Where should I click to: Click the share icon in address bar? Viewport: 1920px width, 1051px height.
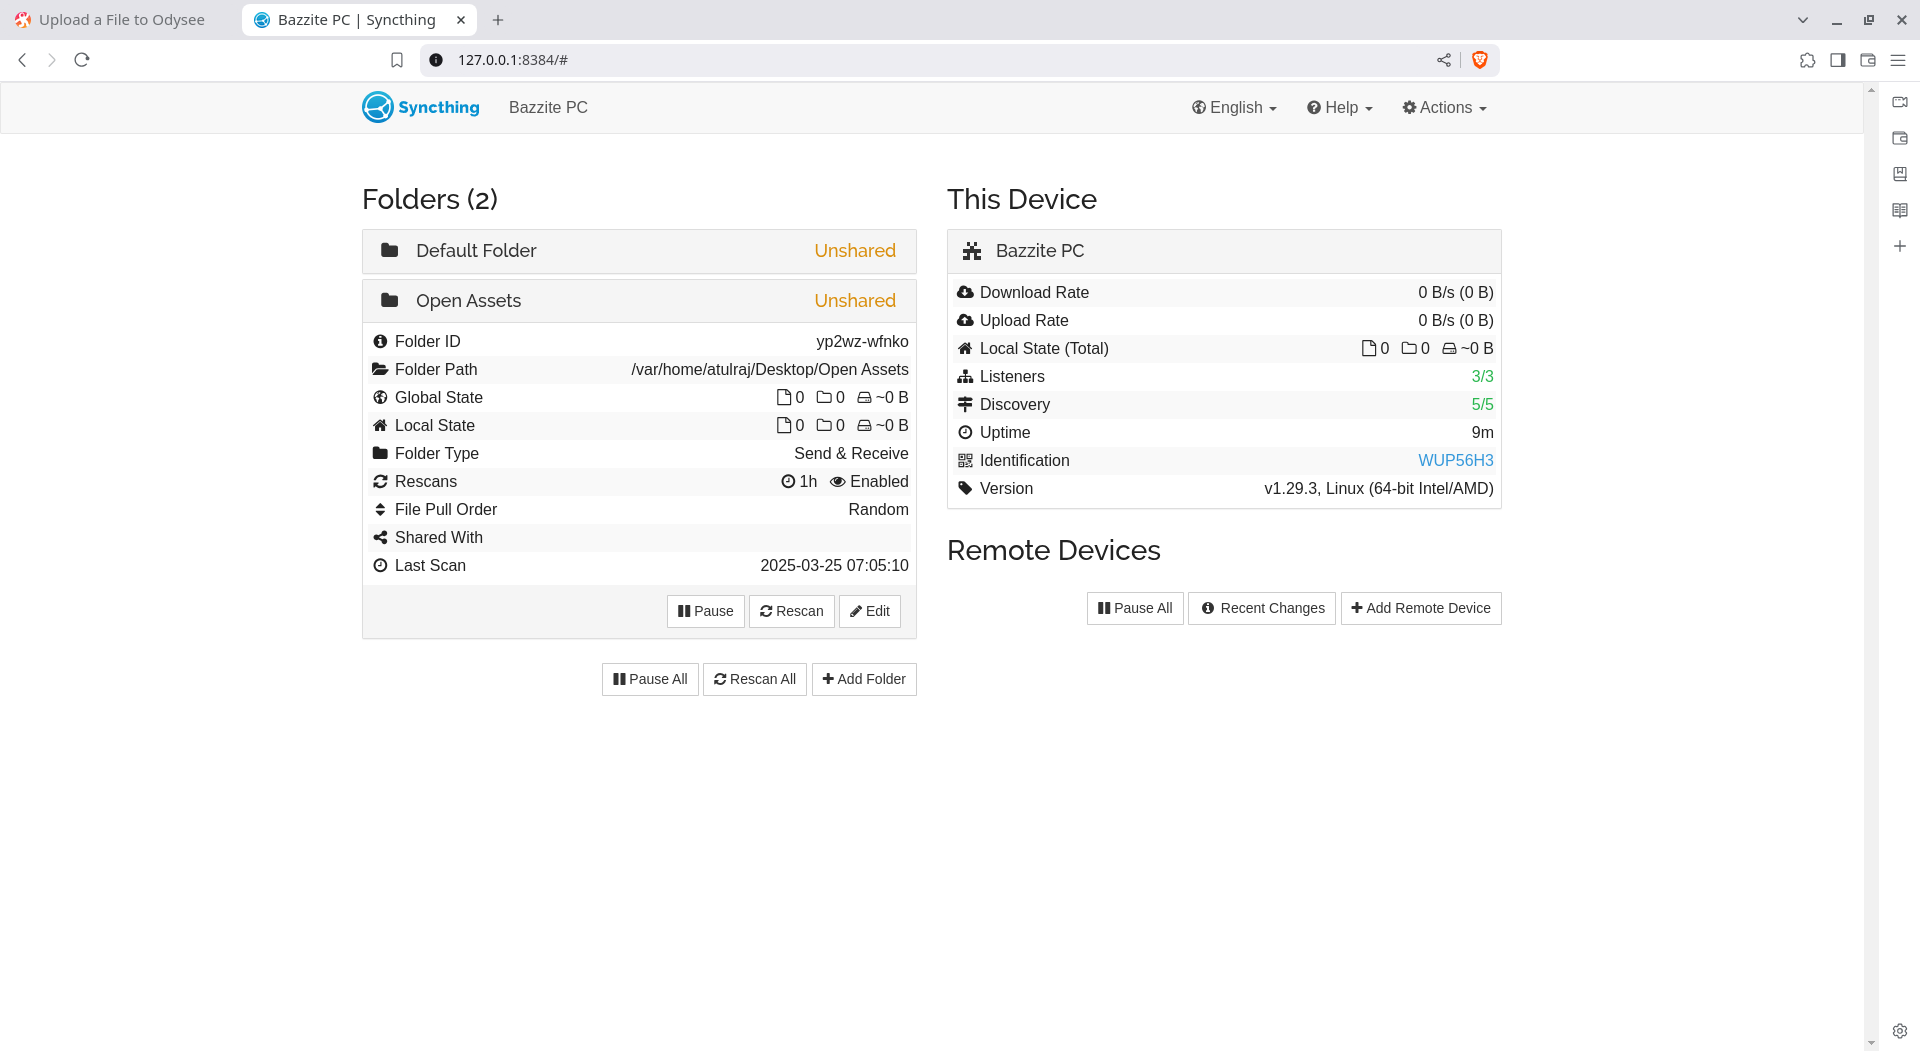point(1444,60)
